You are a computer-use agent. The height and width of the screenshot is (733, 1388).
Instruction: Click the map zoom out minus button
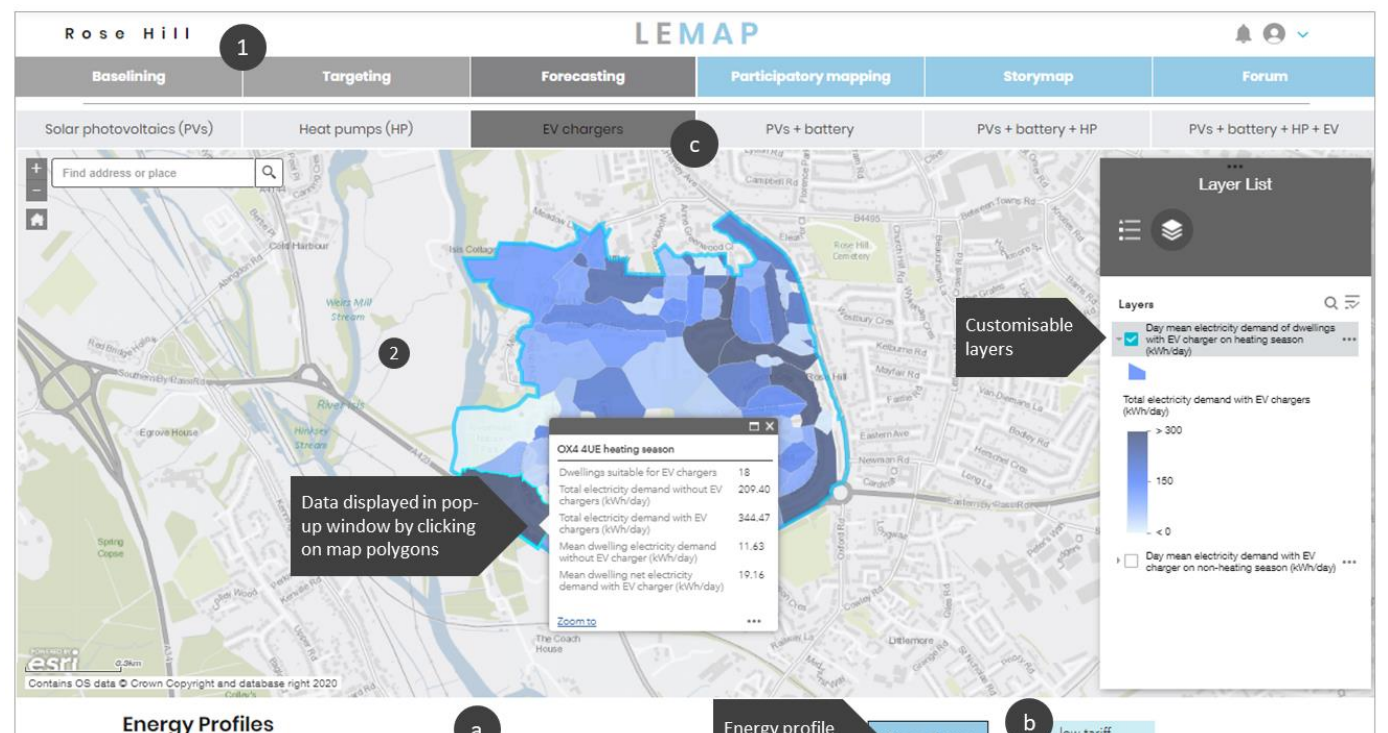(x=36, y=189)
